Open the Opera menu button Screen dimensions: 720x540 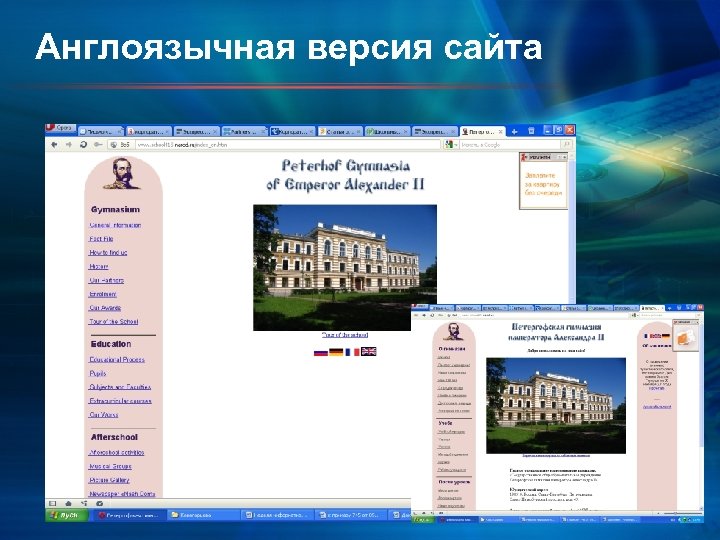61,128
